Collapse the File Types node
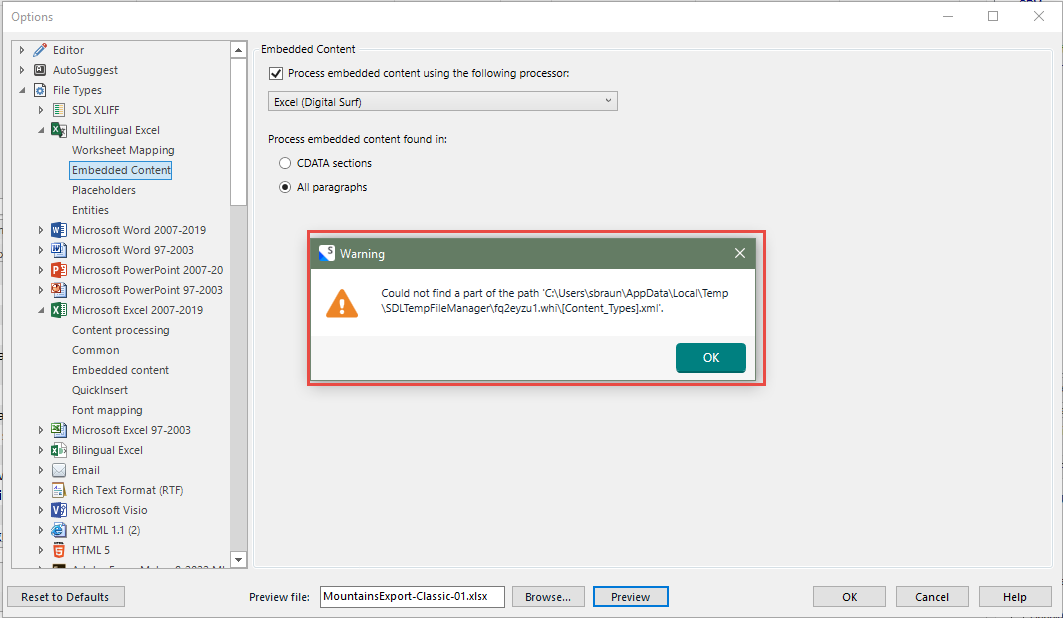Screen dimensions: 1063x618 point(22,90)
